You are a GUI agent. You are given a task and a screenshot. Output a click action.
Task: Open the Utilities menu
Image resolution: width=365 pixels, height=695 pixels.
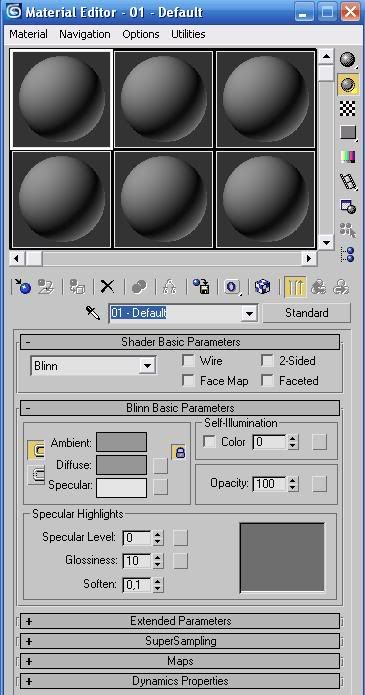pos(188,34)
